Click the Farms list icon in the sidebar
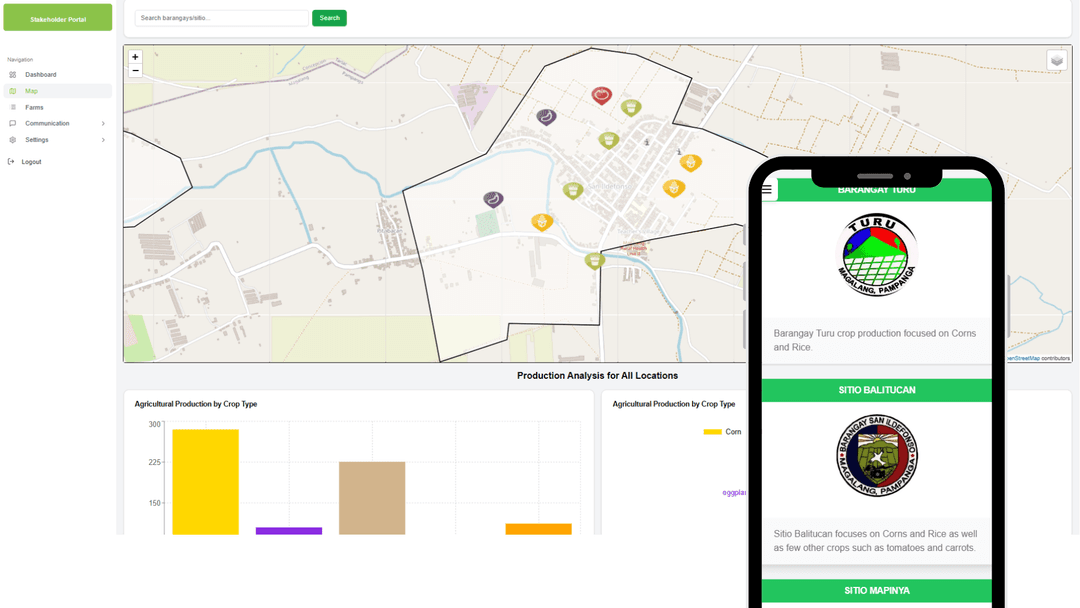The image size is (1080, 608). (x=12, y=107)
